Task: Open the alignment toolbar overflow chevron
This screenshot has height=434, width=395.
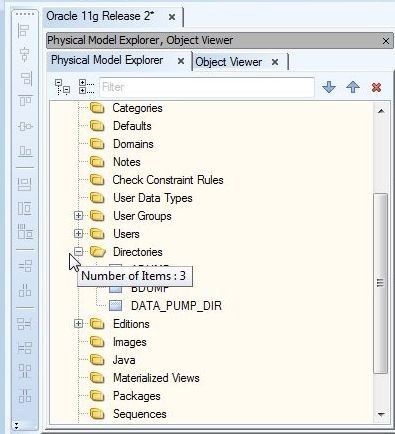Action: click(16, 426)
